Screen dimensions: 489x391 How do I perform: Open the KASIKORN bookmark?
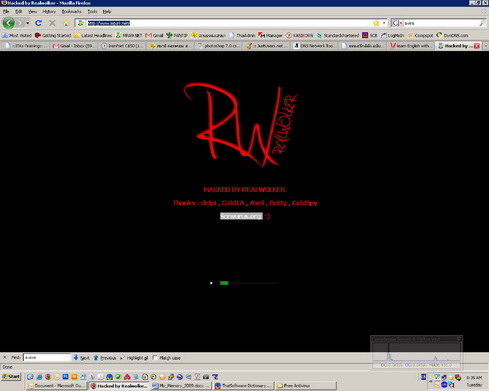pyautogui.click(x=299, y=35)
